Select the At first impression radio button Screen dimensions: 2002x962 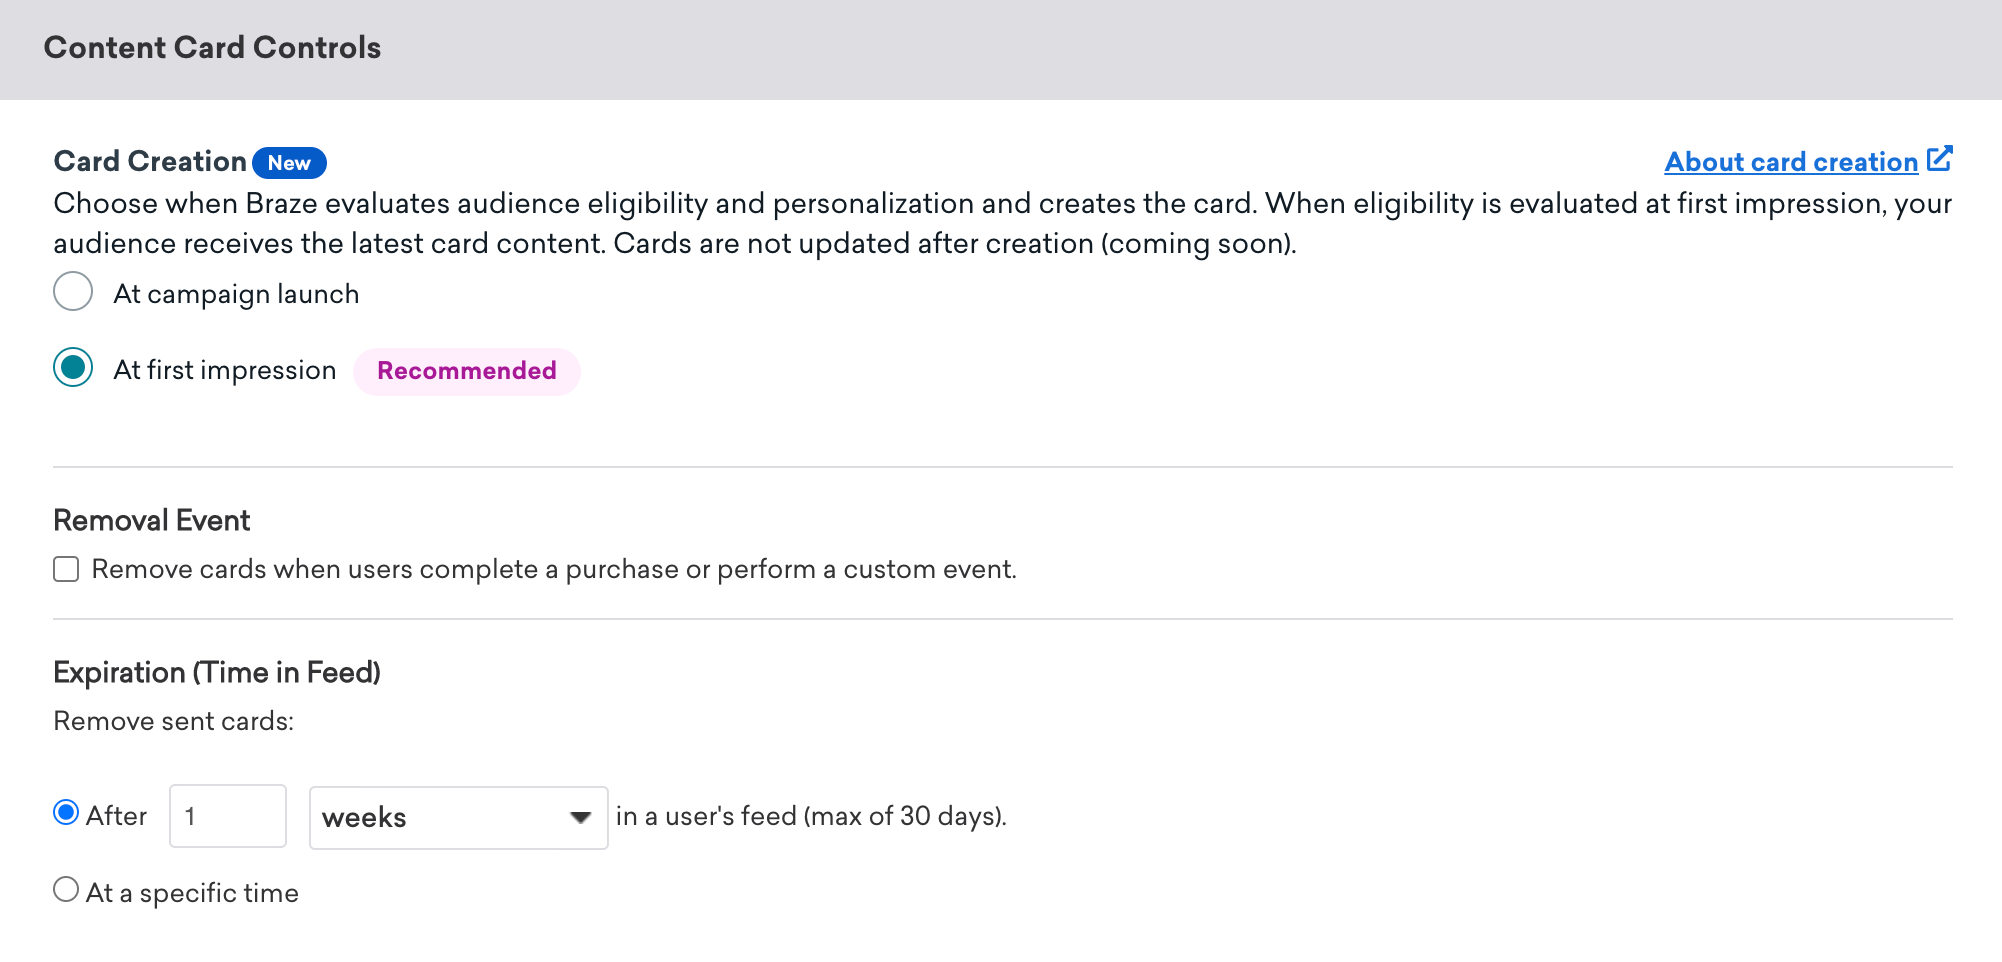pos(73,368)
